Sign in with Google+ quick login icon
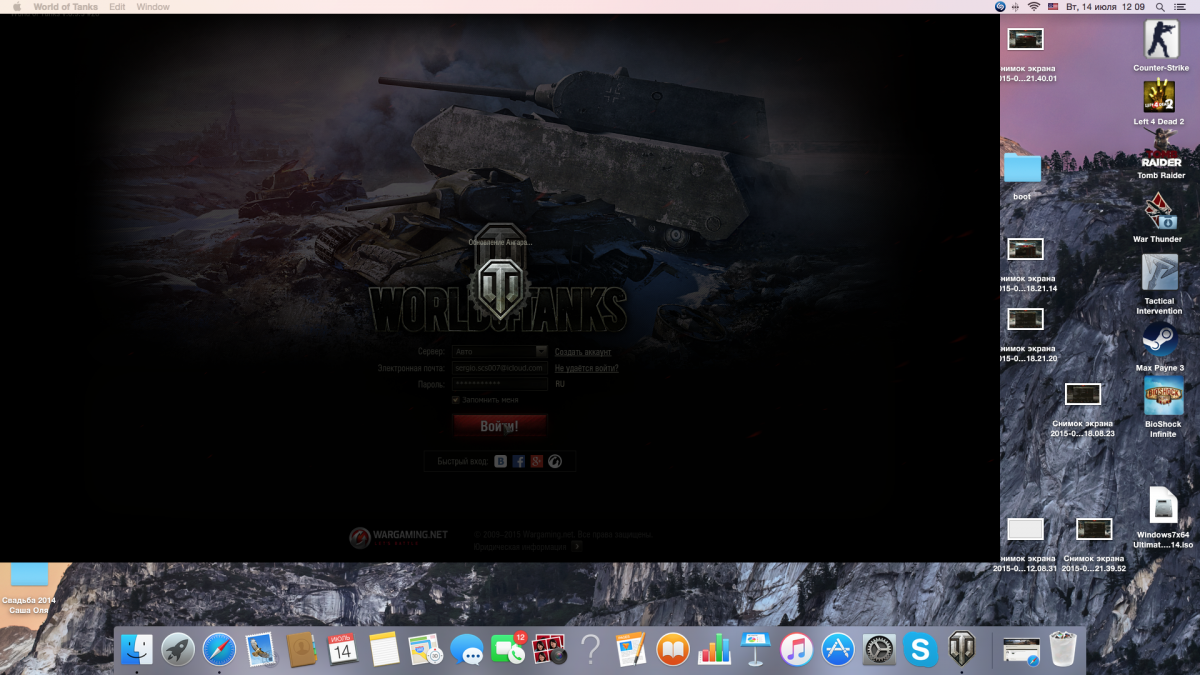The height and width of the screenshot is (675, 1200). click(x=536, y=461)
